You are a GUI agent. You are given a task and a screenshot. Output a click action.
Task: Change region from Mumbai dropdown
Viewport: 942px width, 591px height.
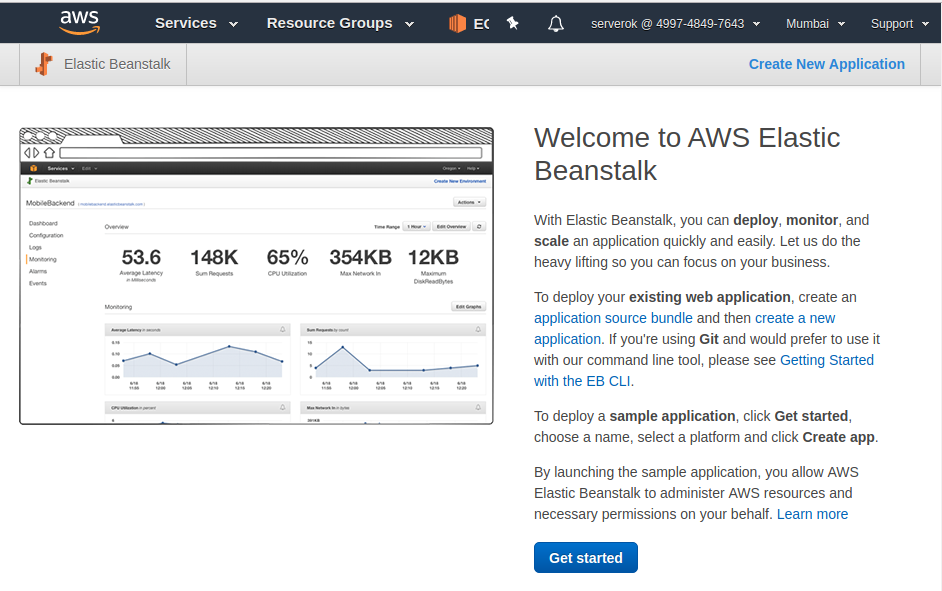815,23
